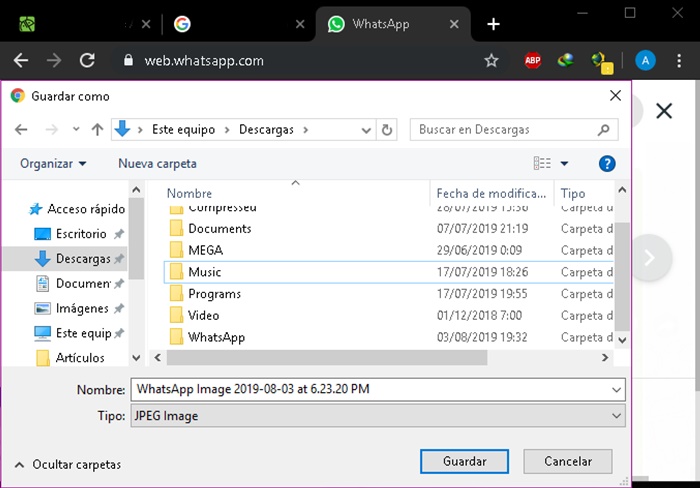Select the WhatsApp folder in file list
The image size is (700, 488).
click(388, 337)
